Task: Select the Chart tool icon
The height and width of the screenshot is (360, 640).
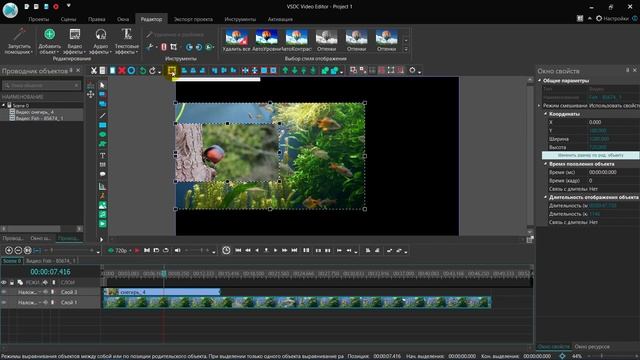Action: coord(102,187)
